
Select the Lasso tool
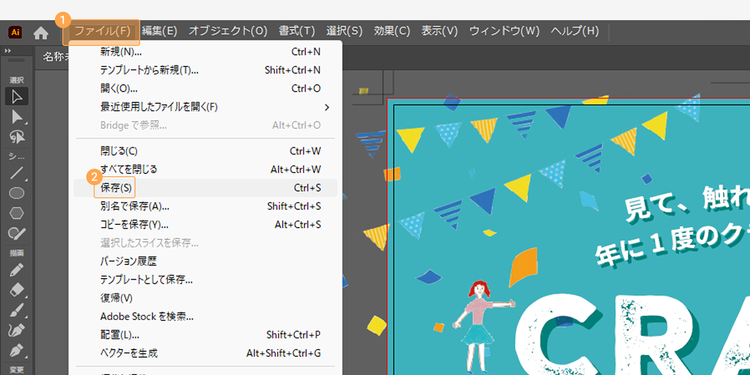pos(17,137)
